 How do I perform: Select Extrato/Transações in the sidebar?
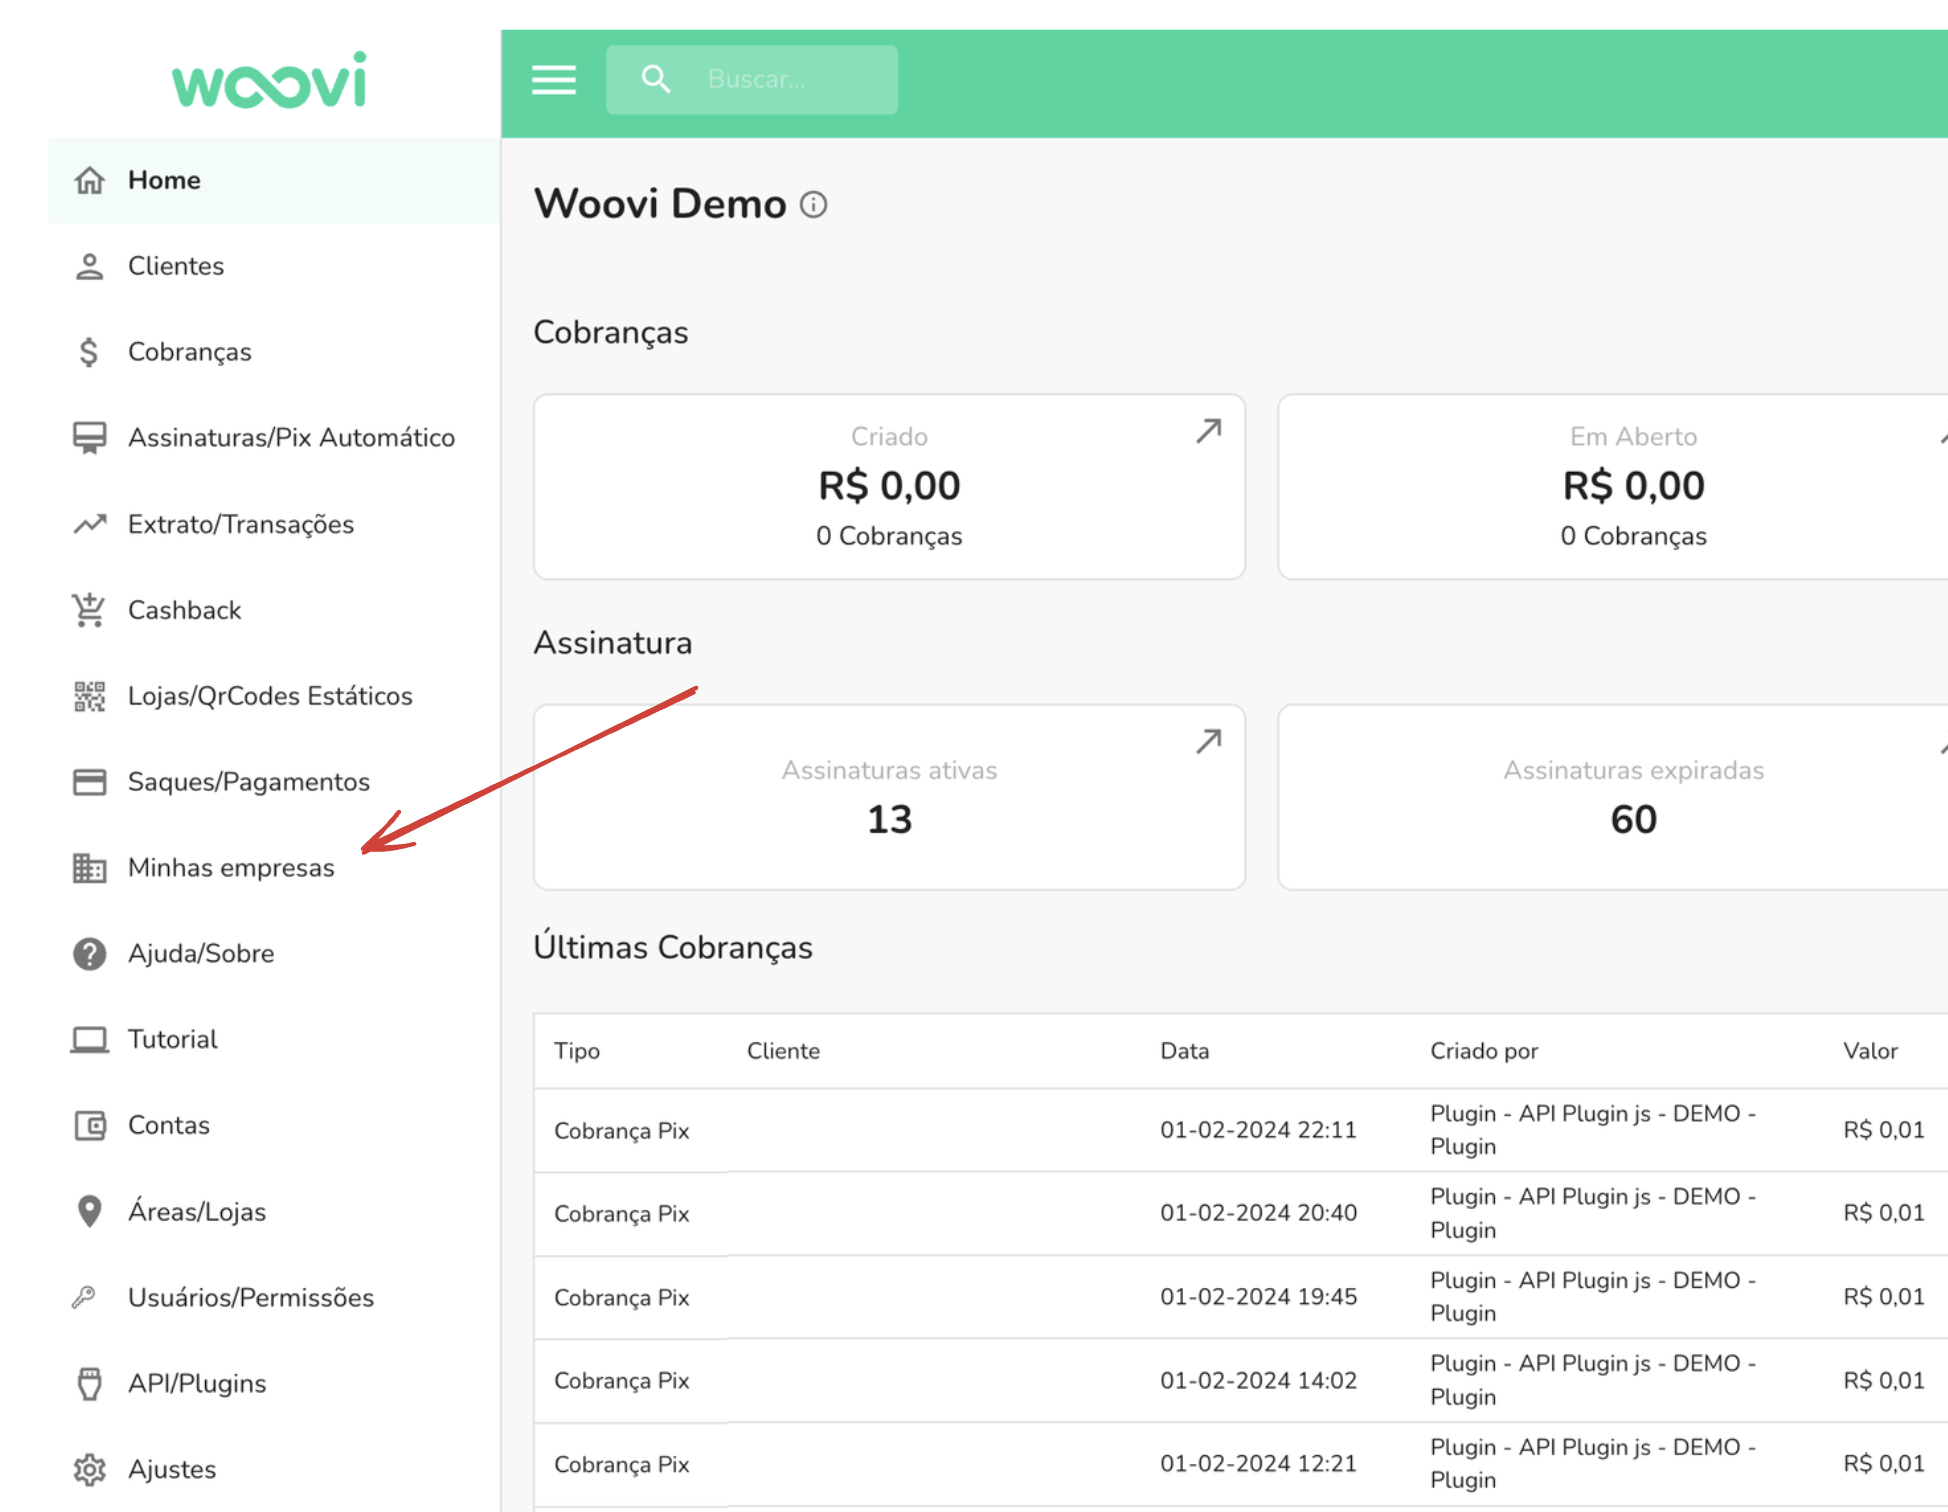pyautogui.click(x=240, y=524)
